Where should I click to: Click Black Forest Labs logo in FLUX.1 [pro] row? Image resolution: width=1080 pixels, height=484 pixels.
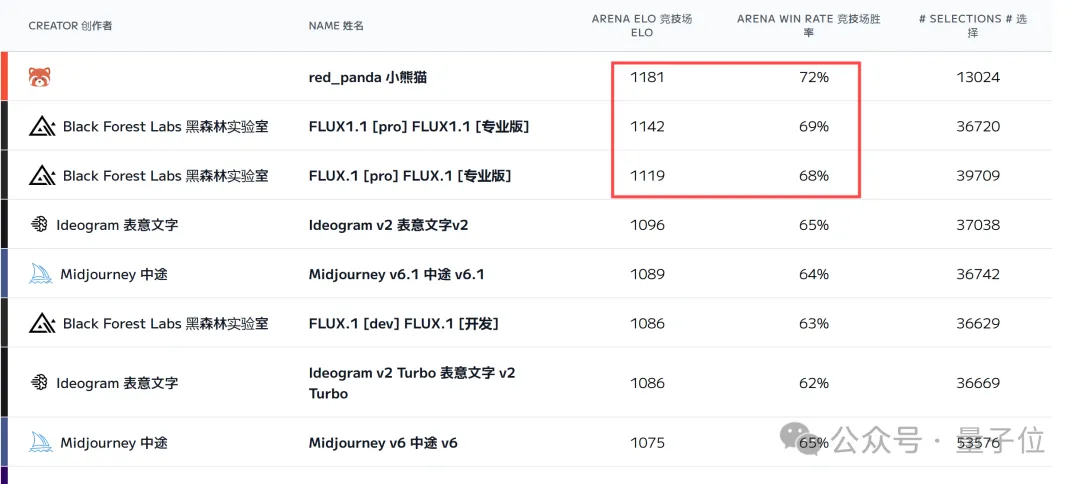tap(42, 176)
